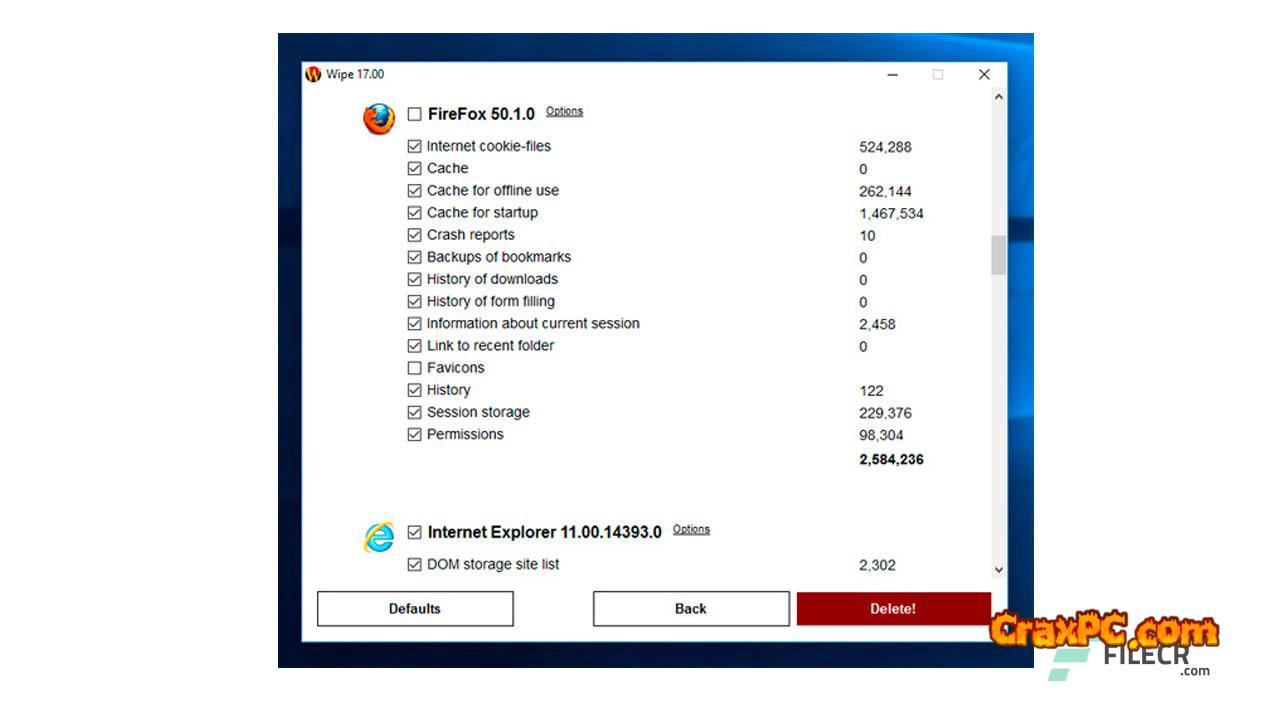Image resolution: width=1280 pixels, height=720 pixels.
Task: Uncheck Cache for startup checkbox
Action: coord(414,212)
